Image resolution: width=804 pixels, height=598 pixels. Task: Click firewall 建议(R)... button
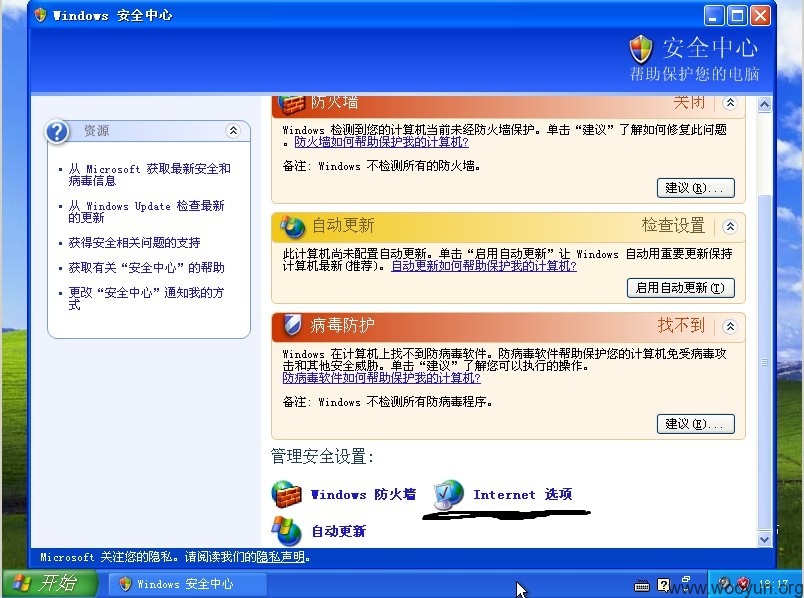tap(695, 188)
